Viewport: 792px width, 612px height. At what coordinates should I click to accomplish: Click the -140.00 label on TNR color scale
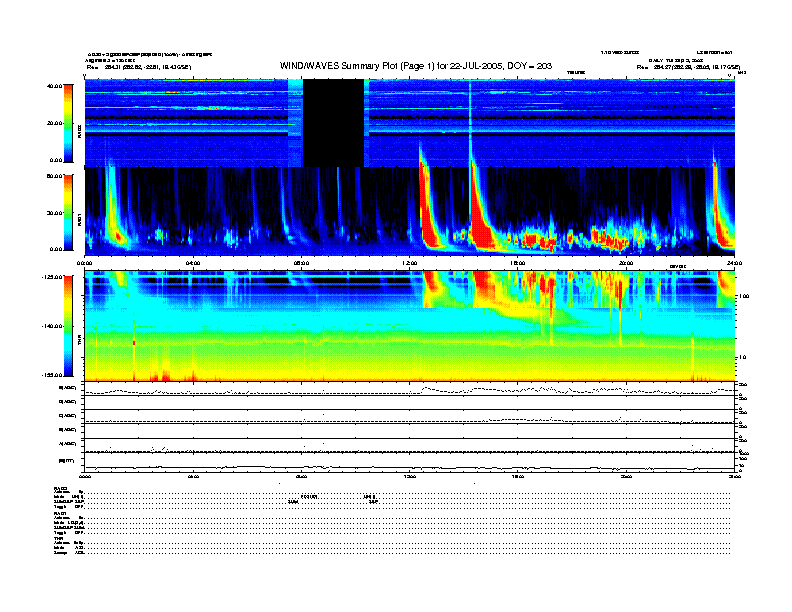coord(52,326)
